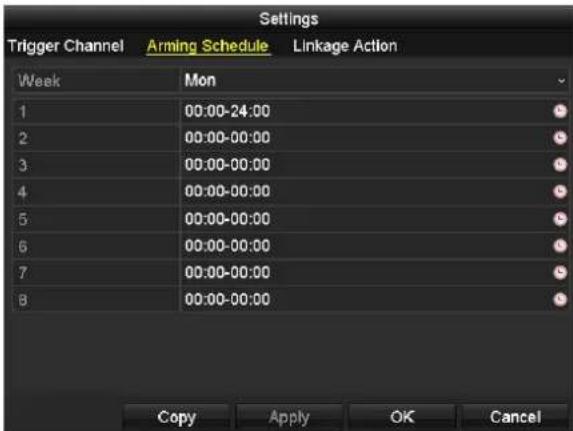Click the Week dropdown chevron arrow
The height and width of the screenshot is (431, 573).
[561, 81]
